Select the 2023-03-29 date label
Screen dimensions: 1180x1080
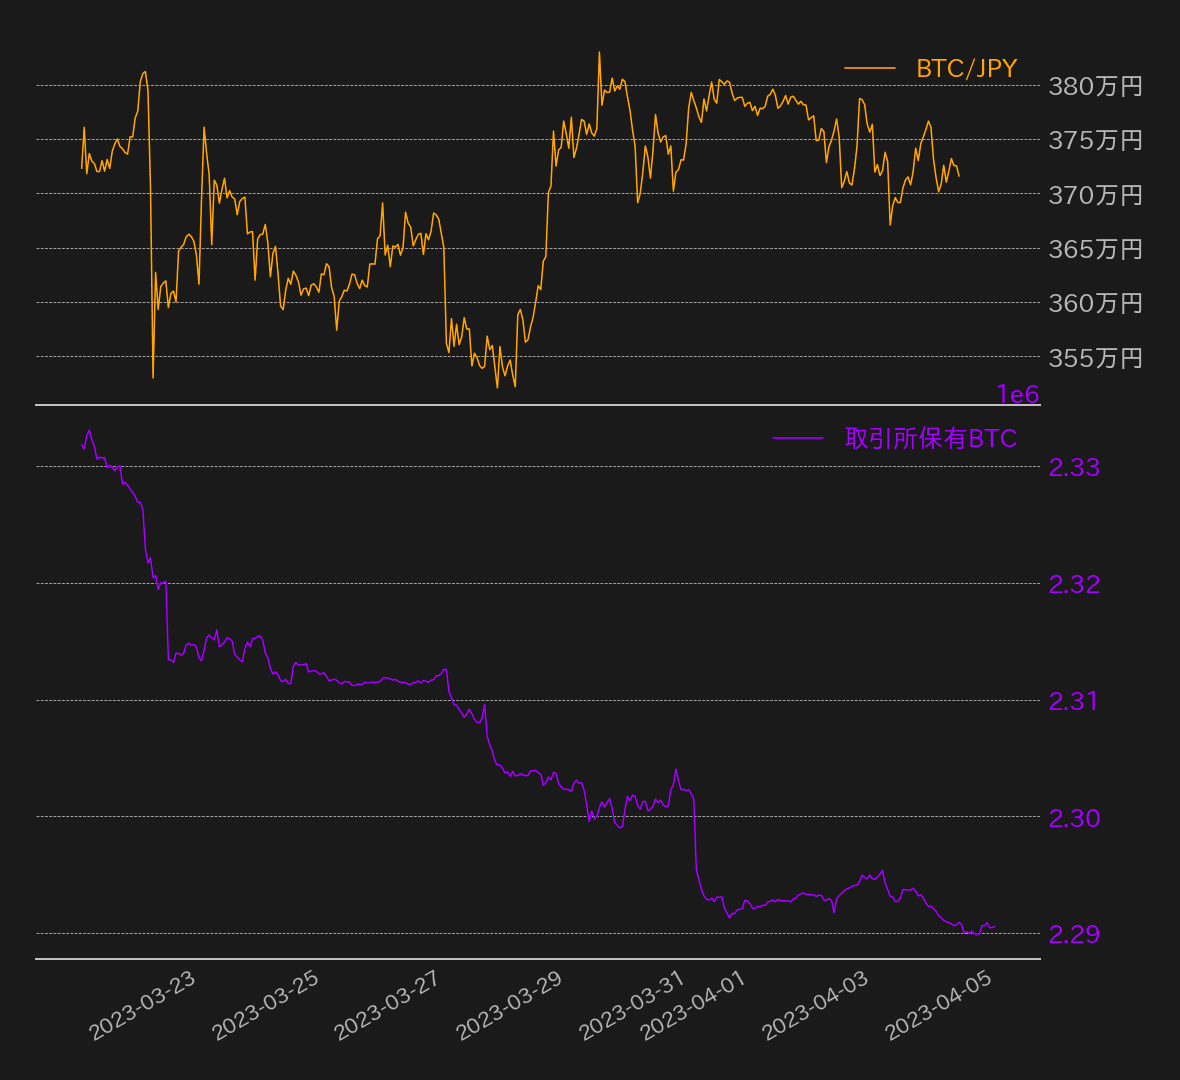[x=509, y=1006]
